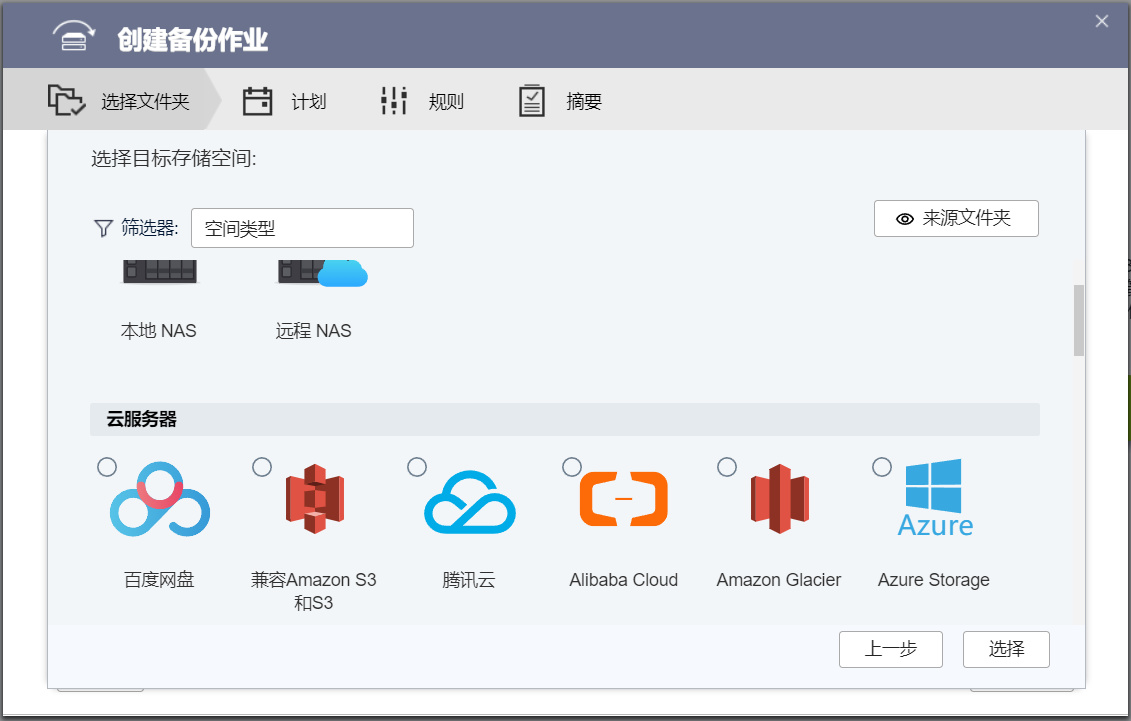Click the 兼容Amazon S3和S3 label
Viewport: 1131px width, 721px height.
[x=314, y=591]
